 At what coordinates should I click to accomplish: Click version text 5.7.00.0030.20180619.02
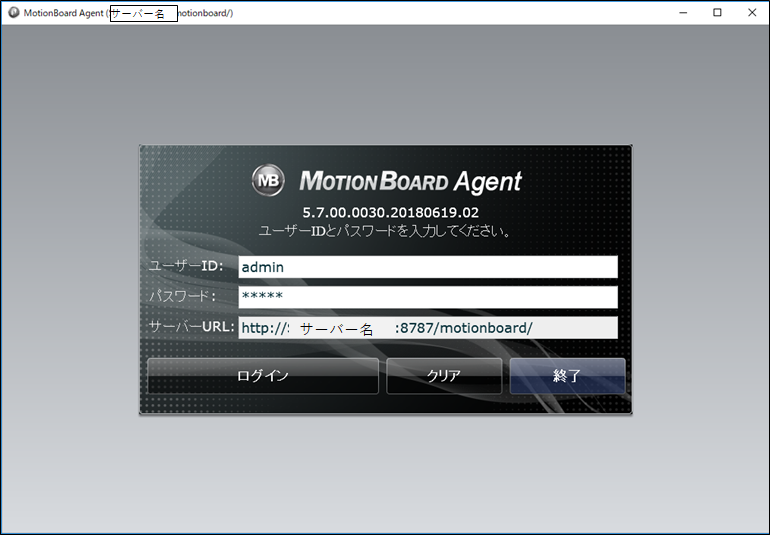(390, 213)
